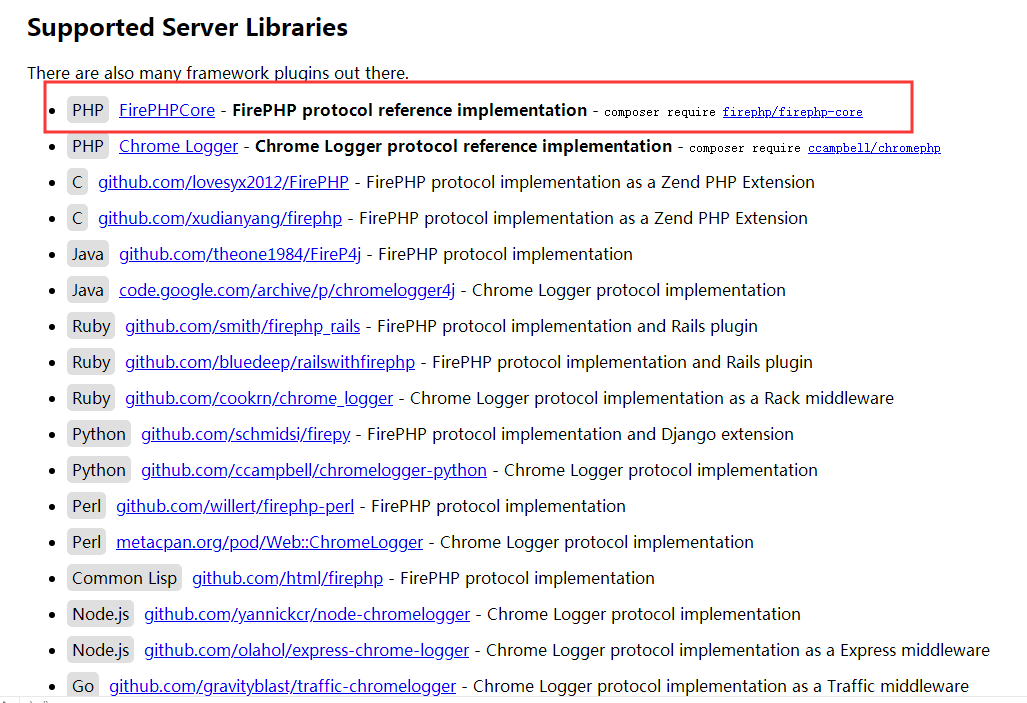This screenshot has width=1027, height=703.
Task: Open code.google.com chromelogger4j archive link
Action: [287, 290]
